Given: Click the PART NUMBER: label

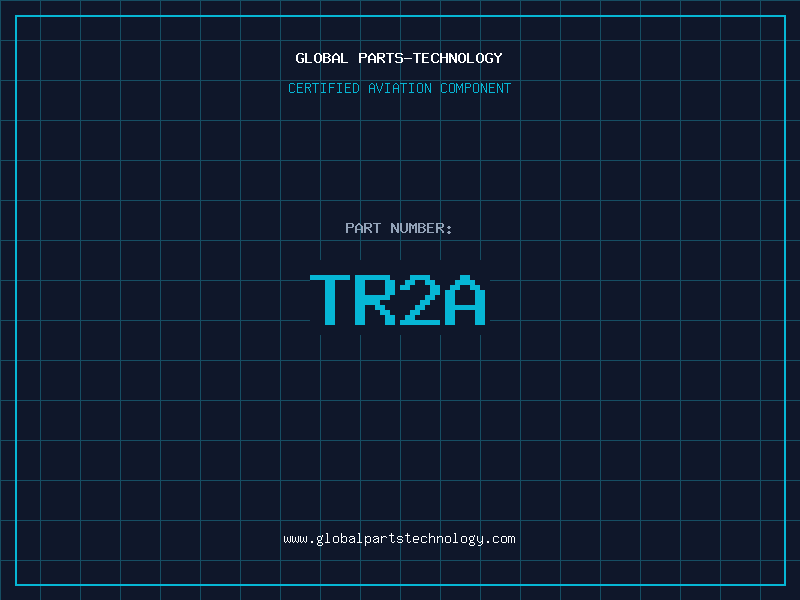Looking at the screenshot, I should click(x=399, y=228).
